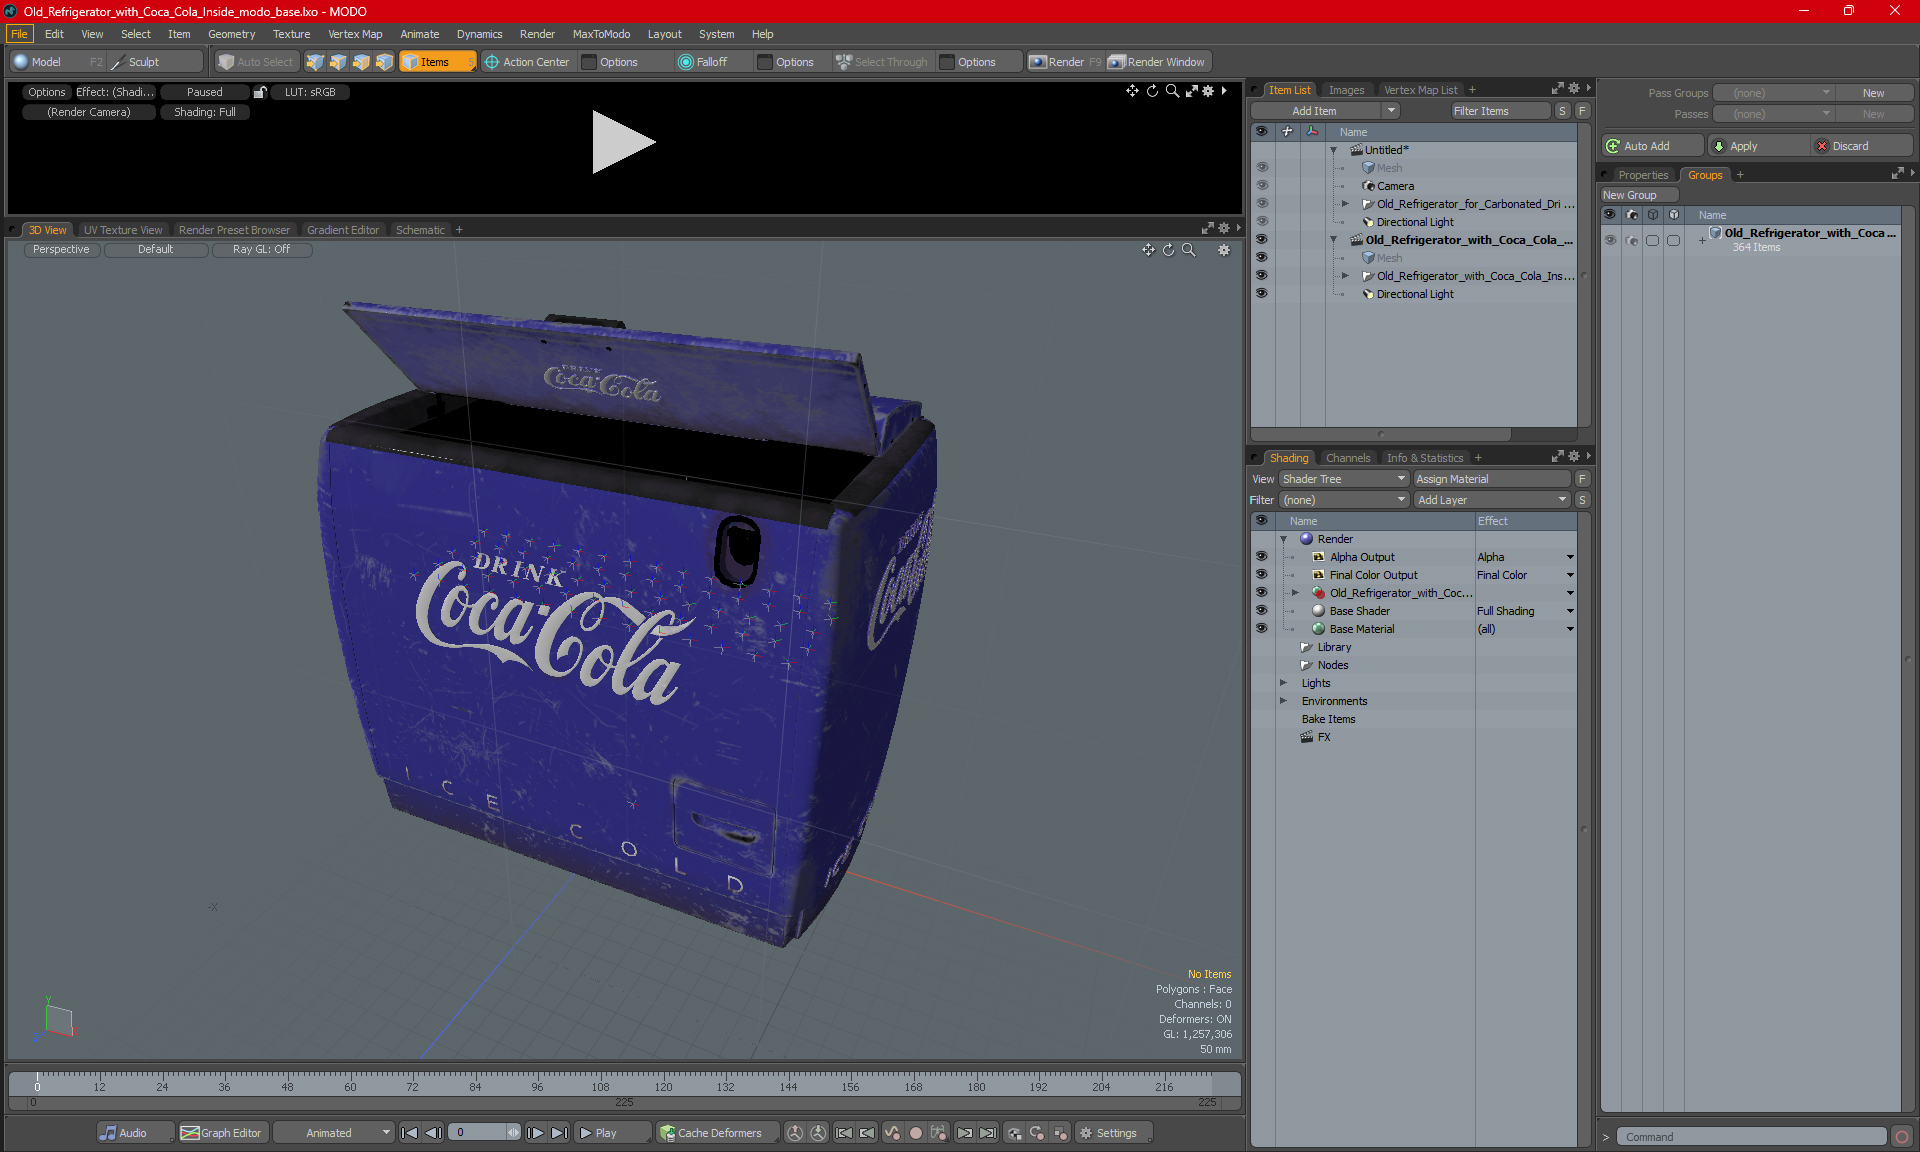
Task: Click the Apply button
Action: pos(1758,146)
